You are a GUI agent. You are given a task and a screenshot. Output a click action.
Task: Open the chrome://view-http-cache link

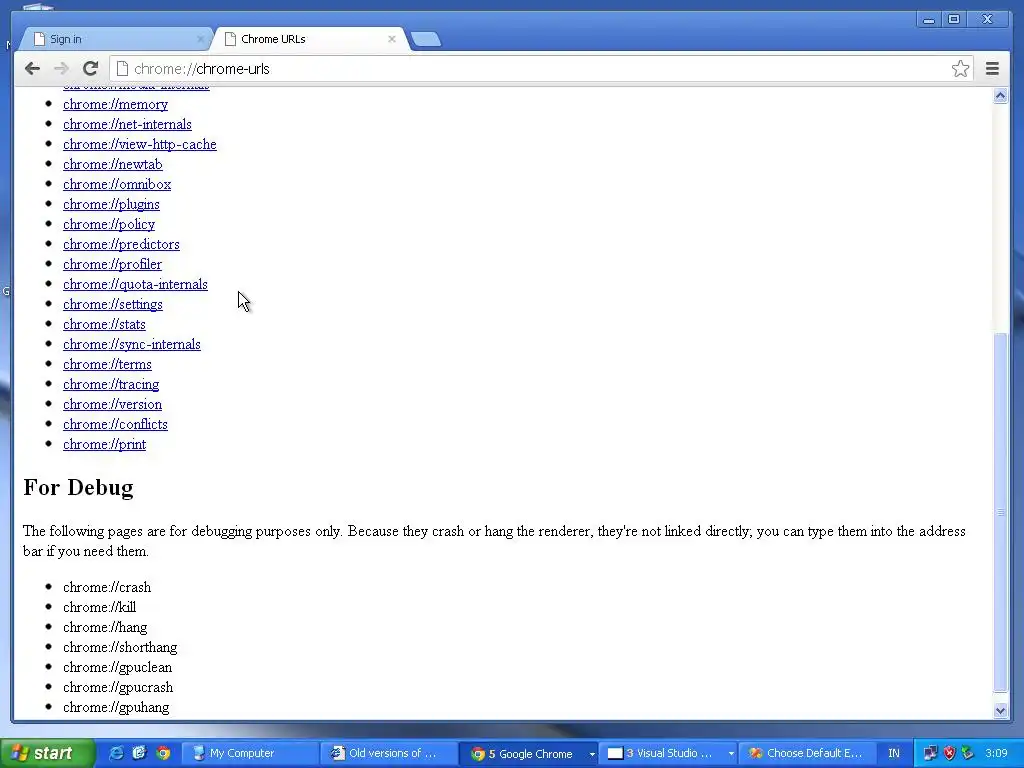(140, 144)
